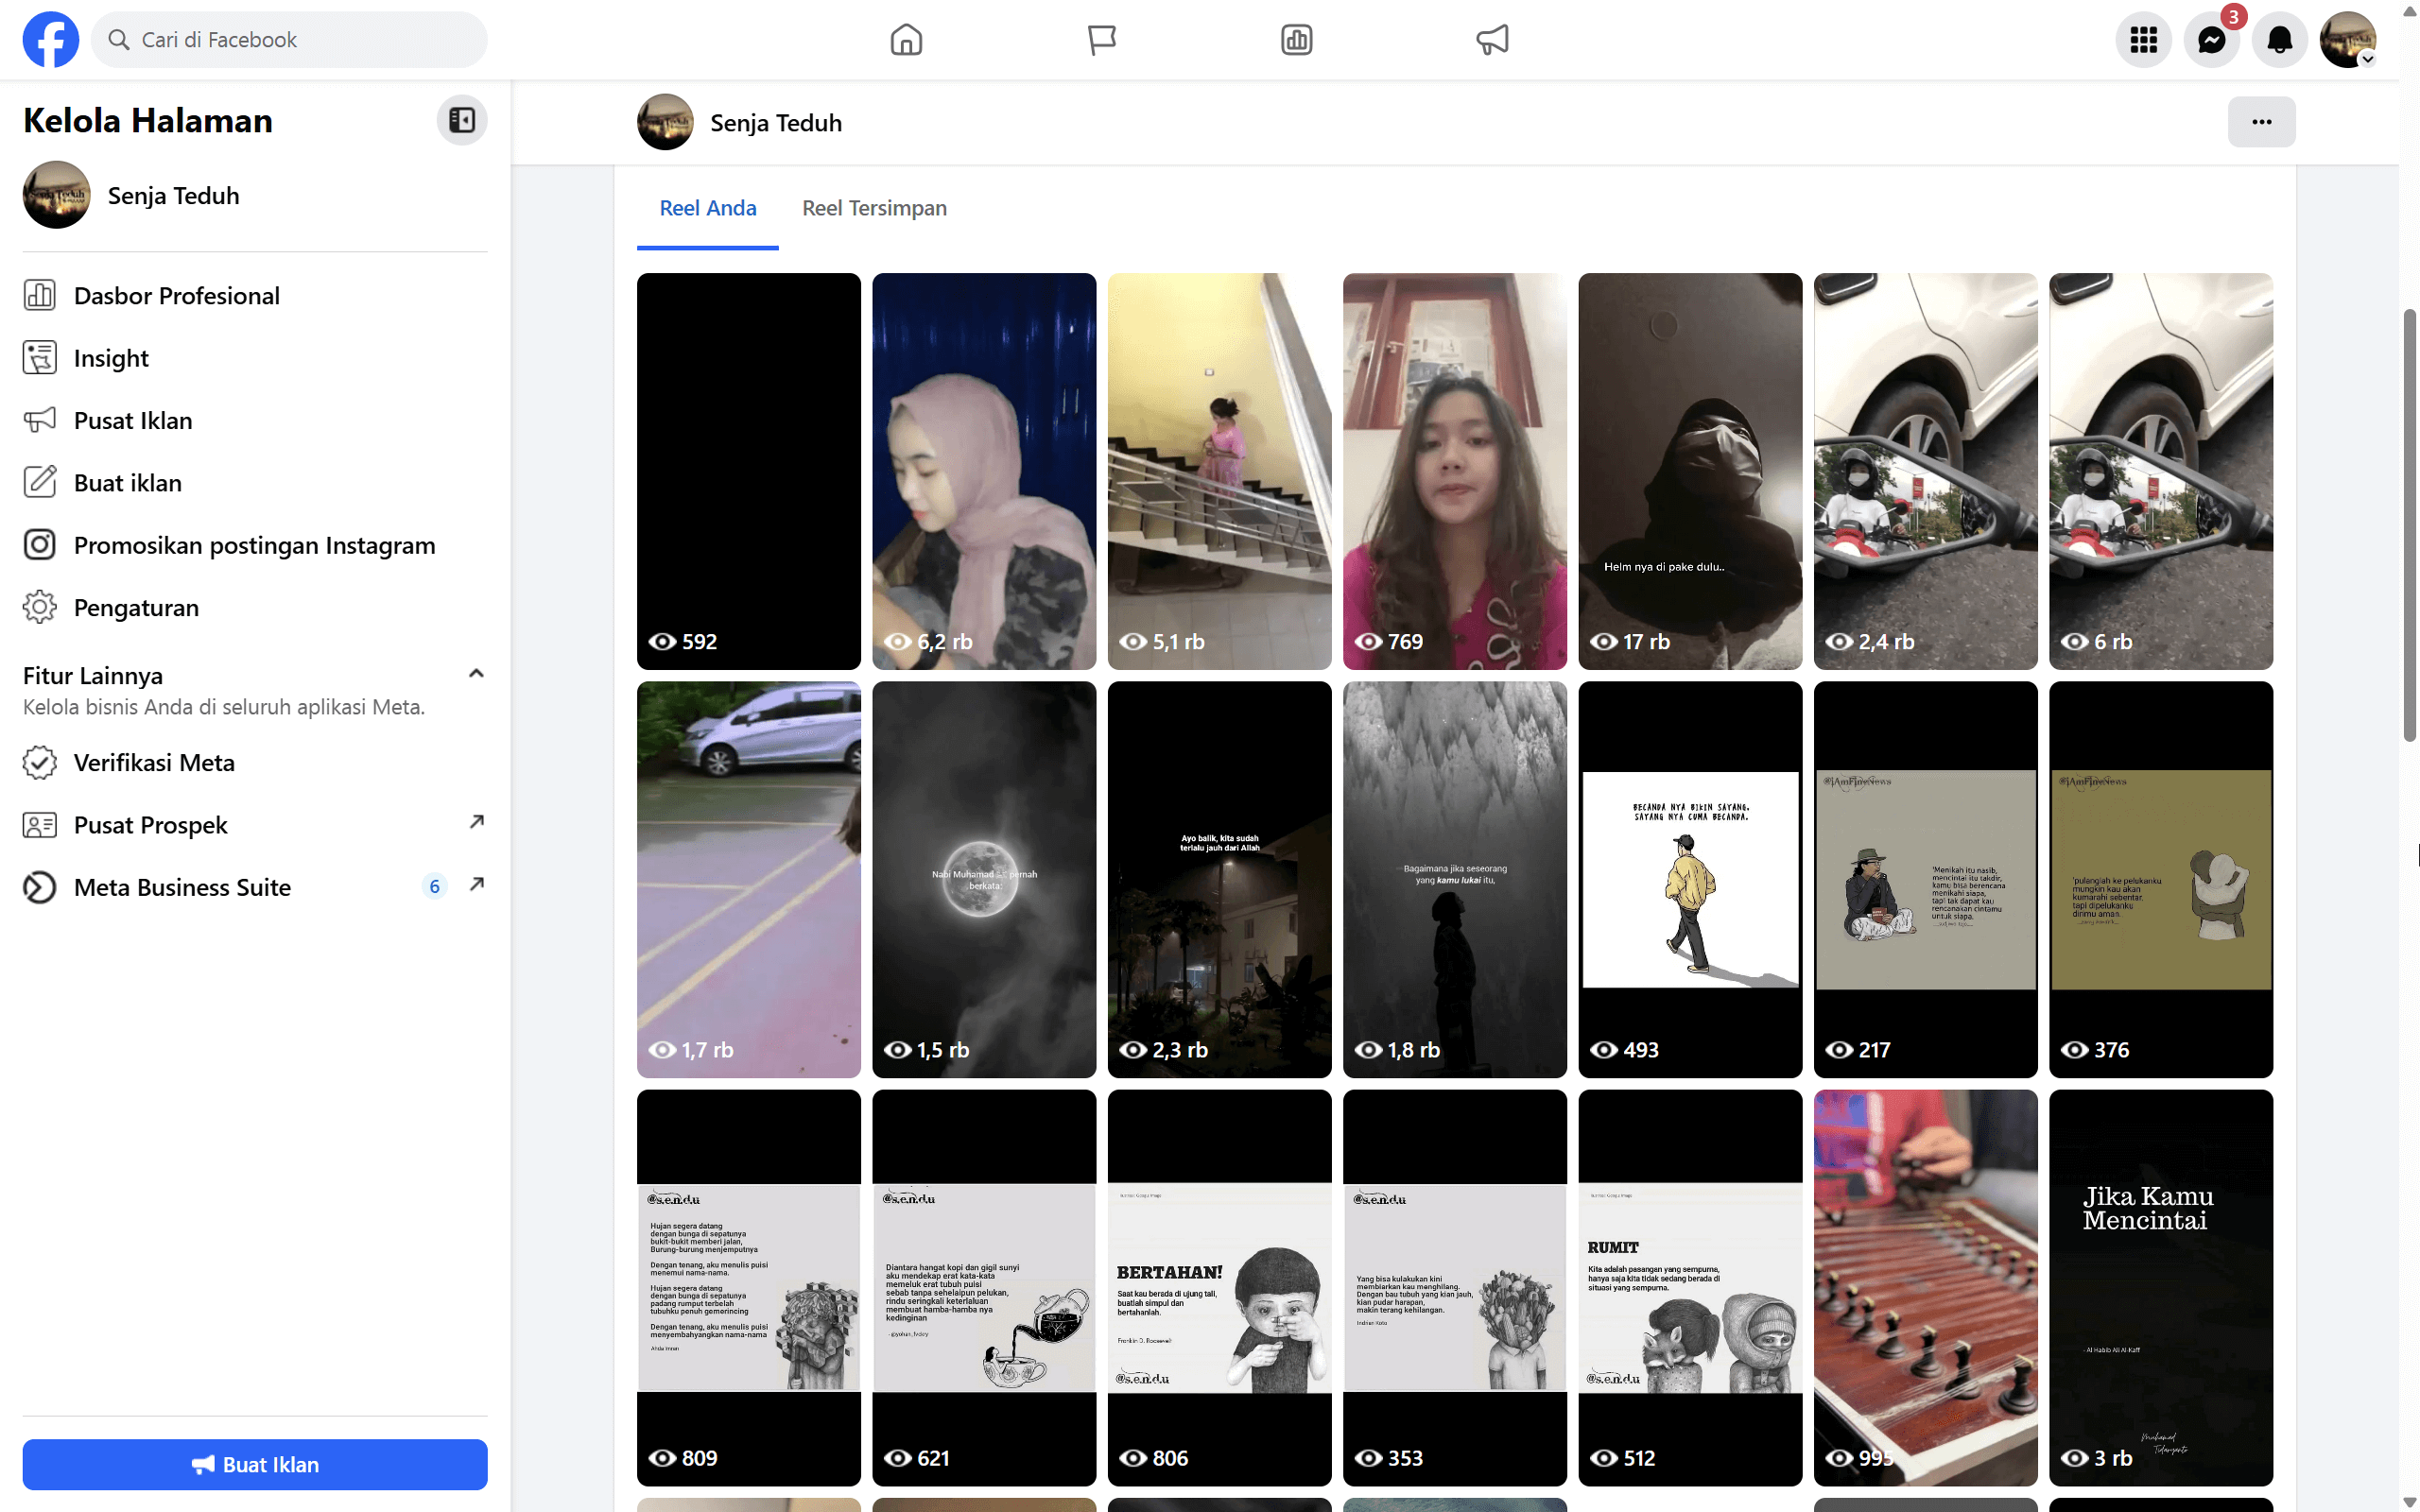Select the Reel Anda tab
Screen dimensions: 2420x1512
coord(708,208)
